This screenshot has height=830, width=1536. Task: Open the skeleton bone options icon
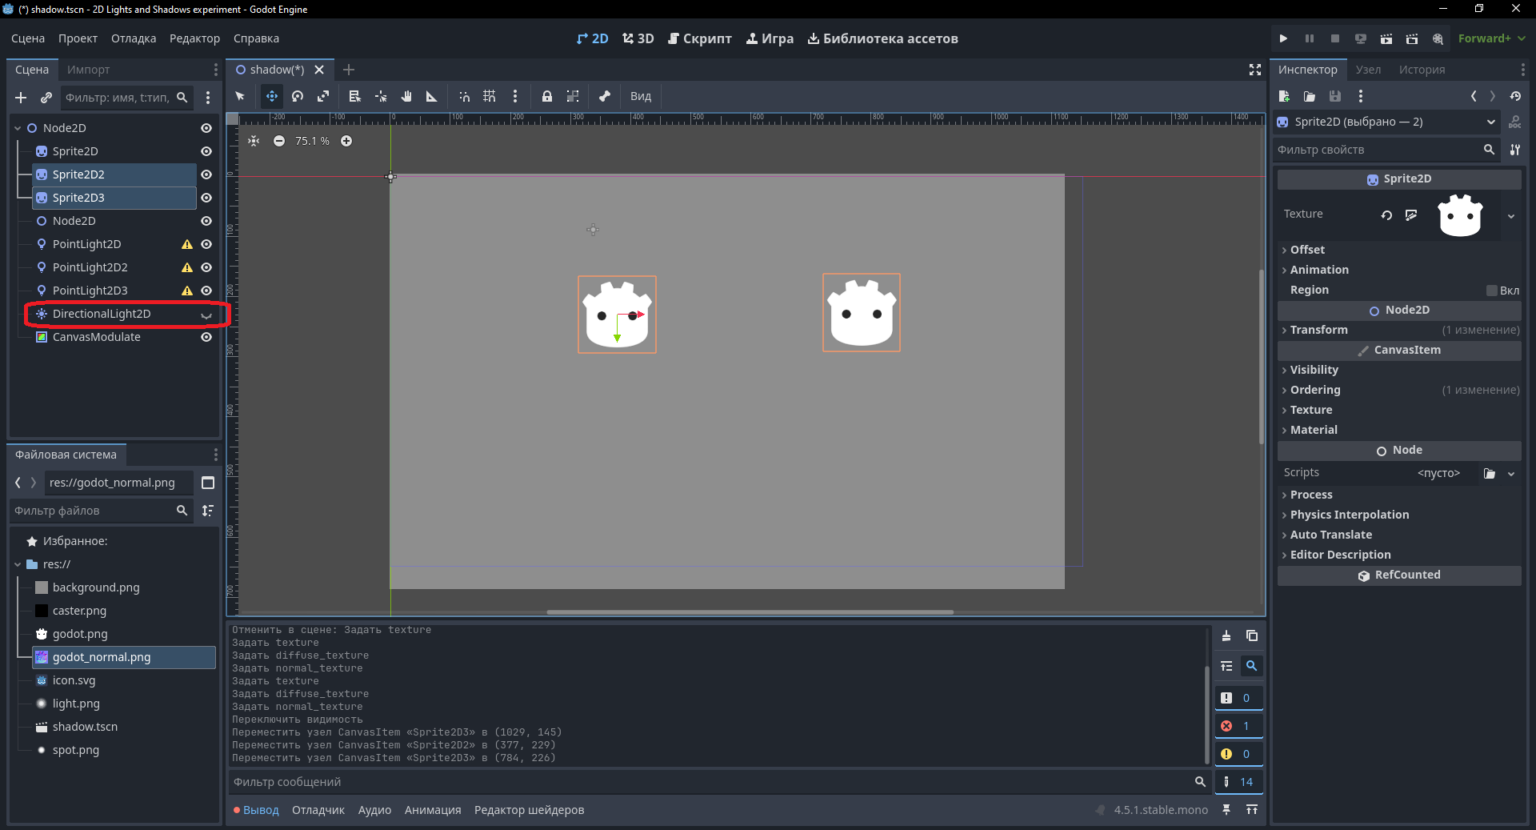605,96
